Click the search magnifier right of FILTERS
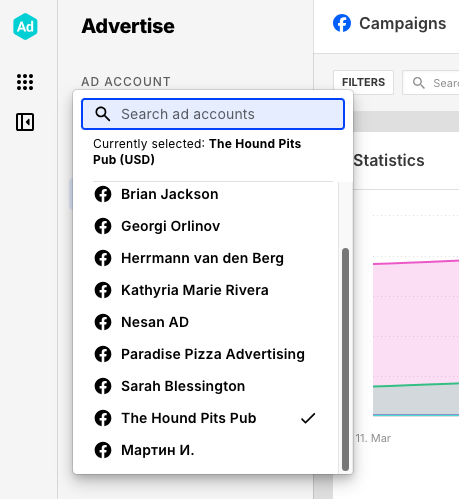 (418, 83)
